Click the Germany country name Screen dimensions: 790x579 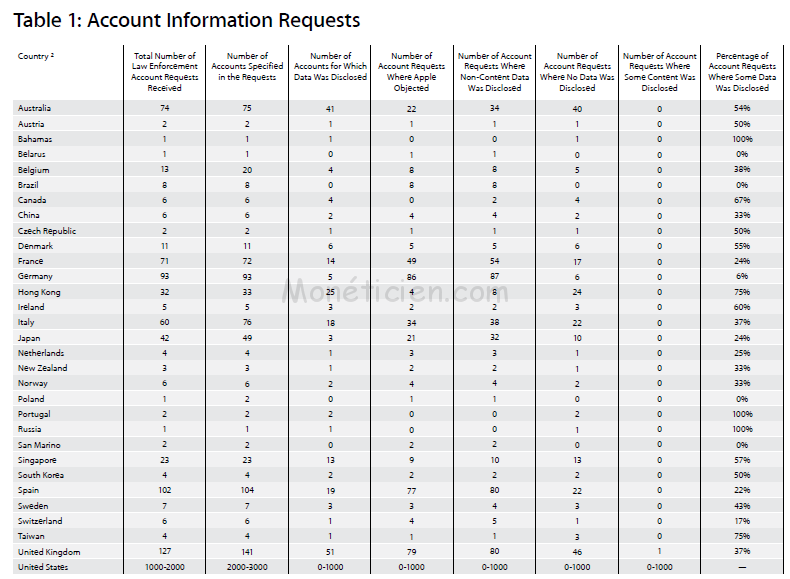coord(35,277)
